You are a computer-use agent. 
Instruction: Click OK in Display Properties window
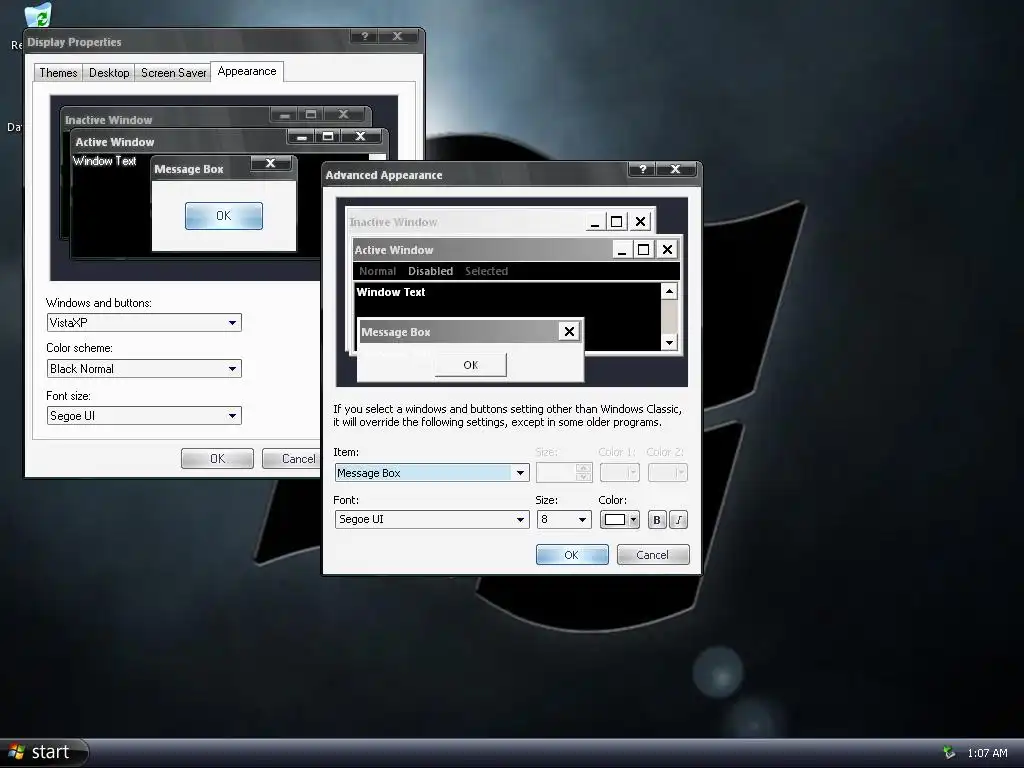217,458
